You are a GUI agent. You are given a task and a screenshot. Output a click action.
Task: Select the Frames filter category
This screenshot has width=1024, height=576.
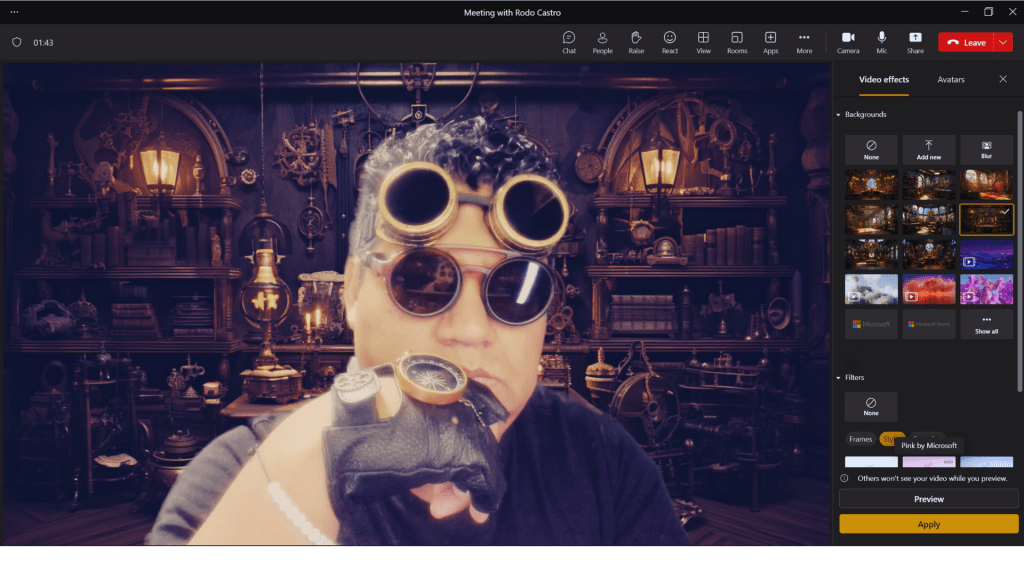860,439
